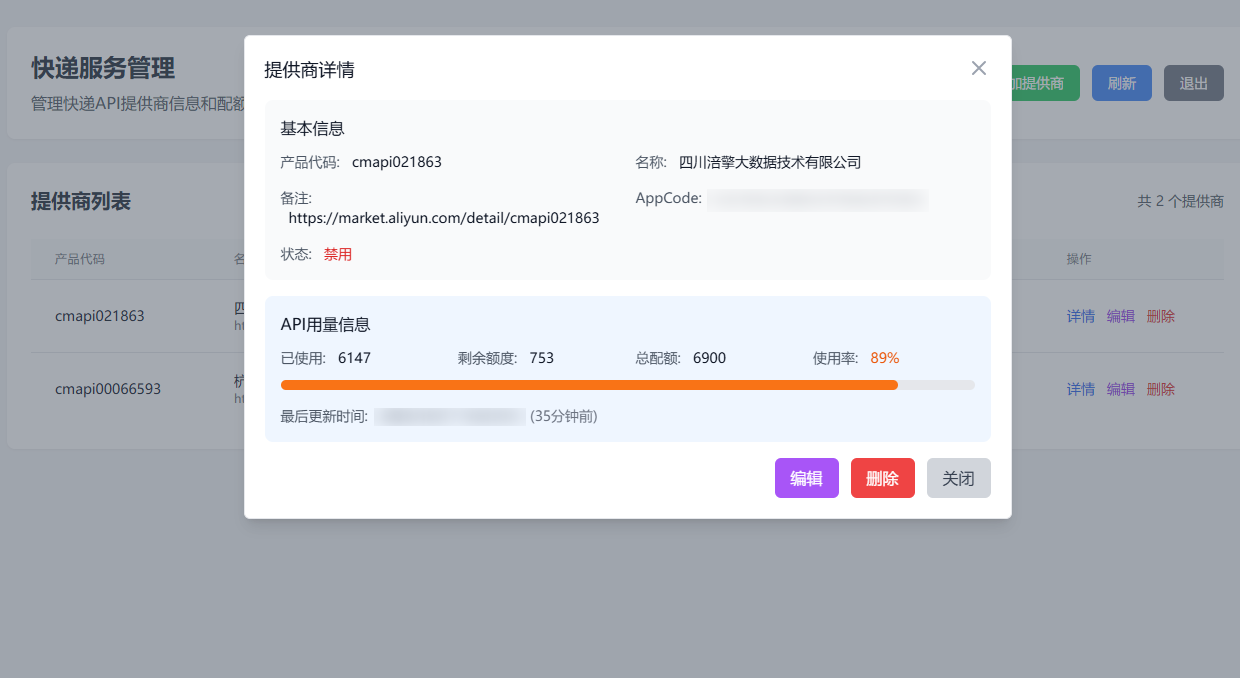This screenshot has height=678, width=1240.
Task: Click the 产品代码 column header
Action: coord(80,259)
